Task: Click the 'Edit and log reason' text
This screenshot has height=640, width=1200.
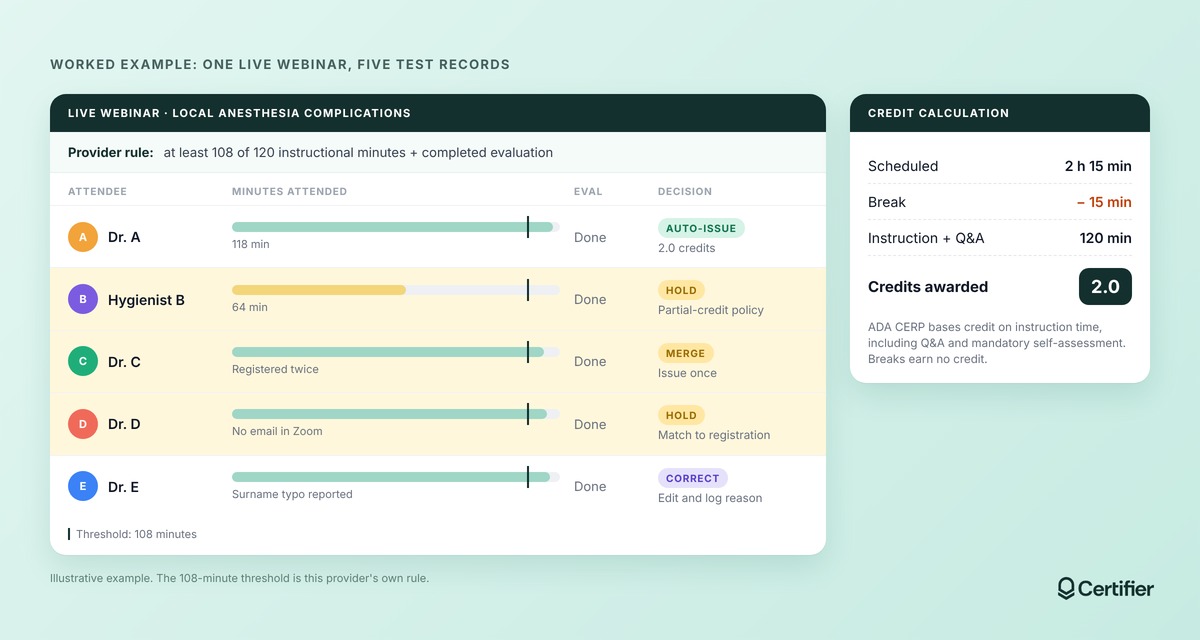Action: point(710,498)
